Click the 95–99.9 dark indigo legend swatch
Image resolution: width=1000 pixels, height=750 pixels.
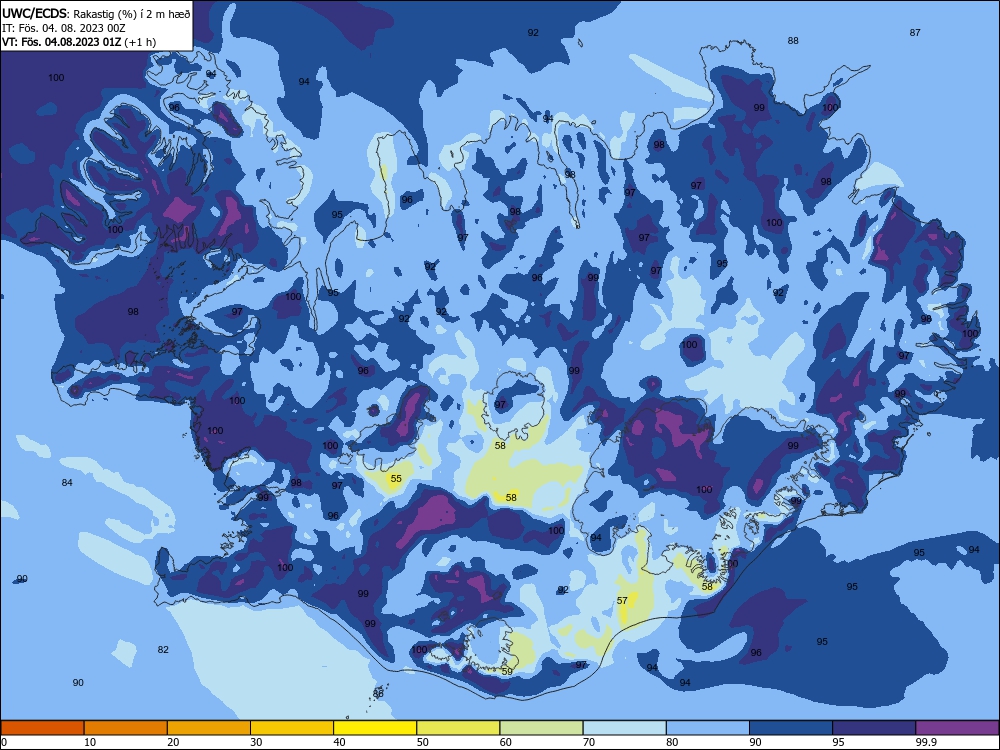(x=874, y=728)
